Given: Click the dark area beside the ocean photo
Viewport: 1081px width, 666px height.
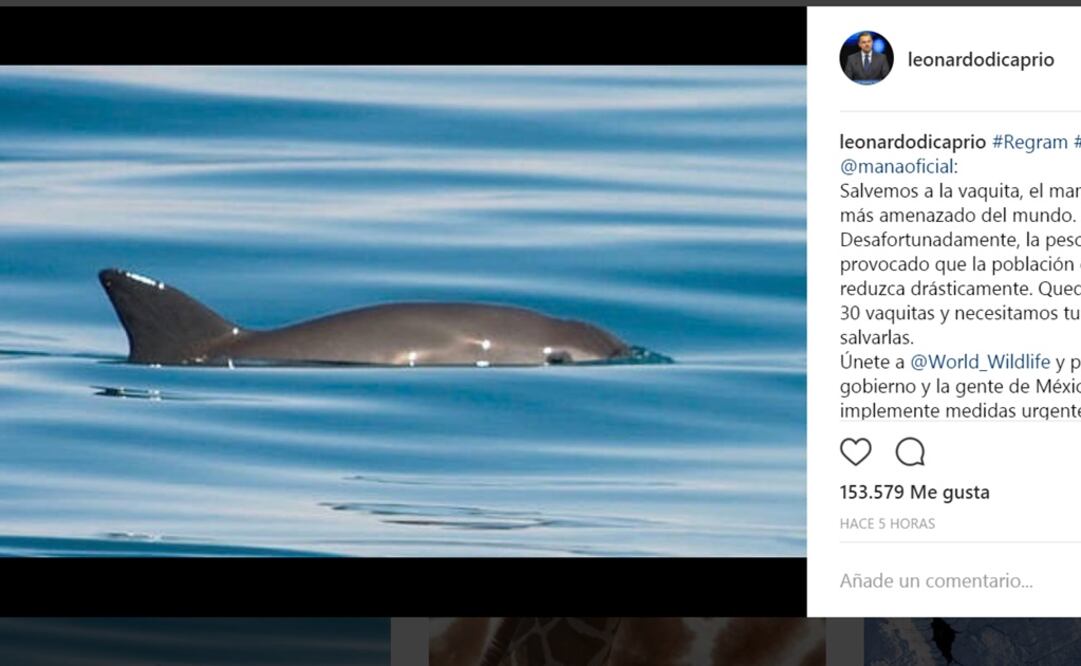Looking at the screenshot, I should pyautogui.click(x=400, y=30).
